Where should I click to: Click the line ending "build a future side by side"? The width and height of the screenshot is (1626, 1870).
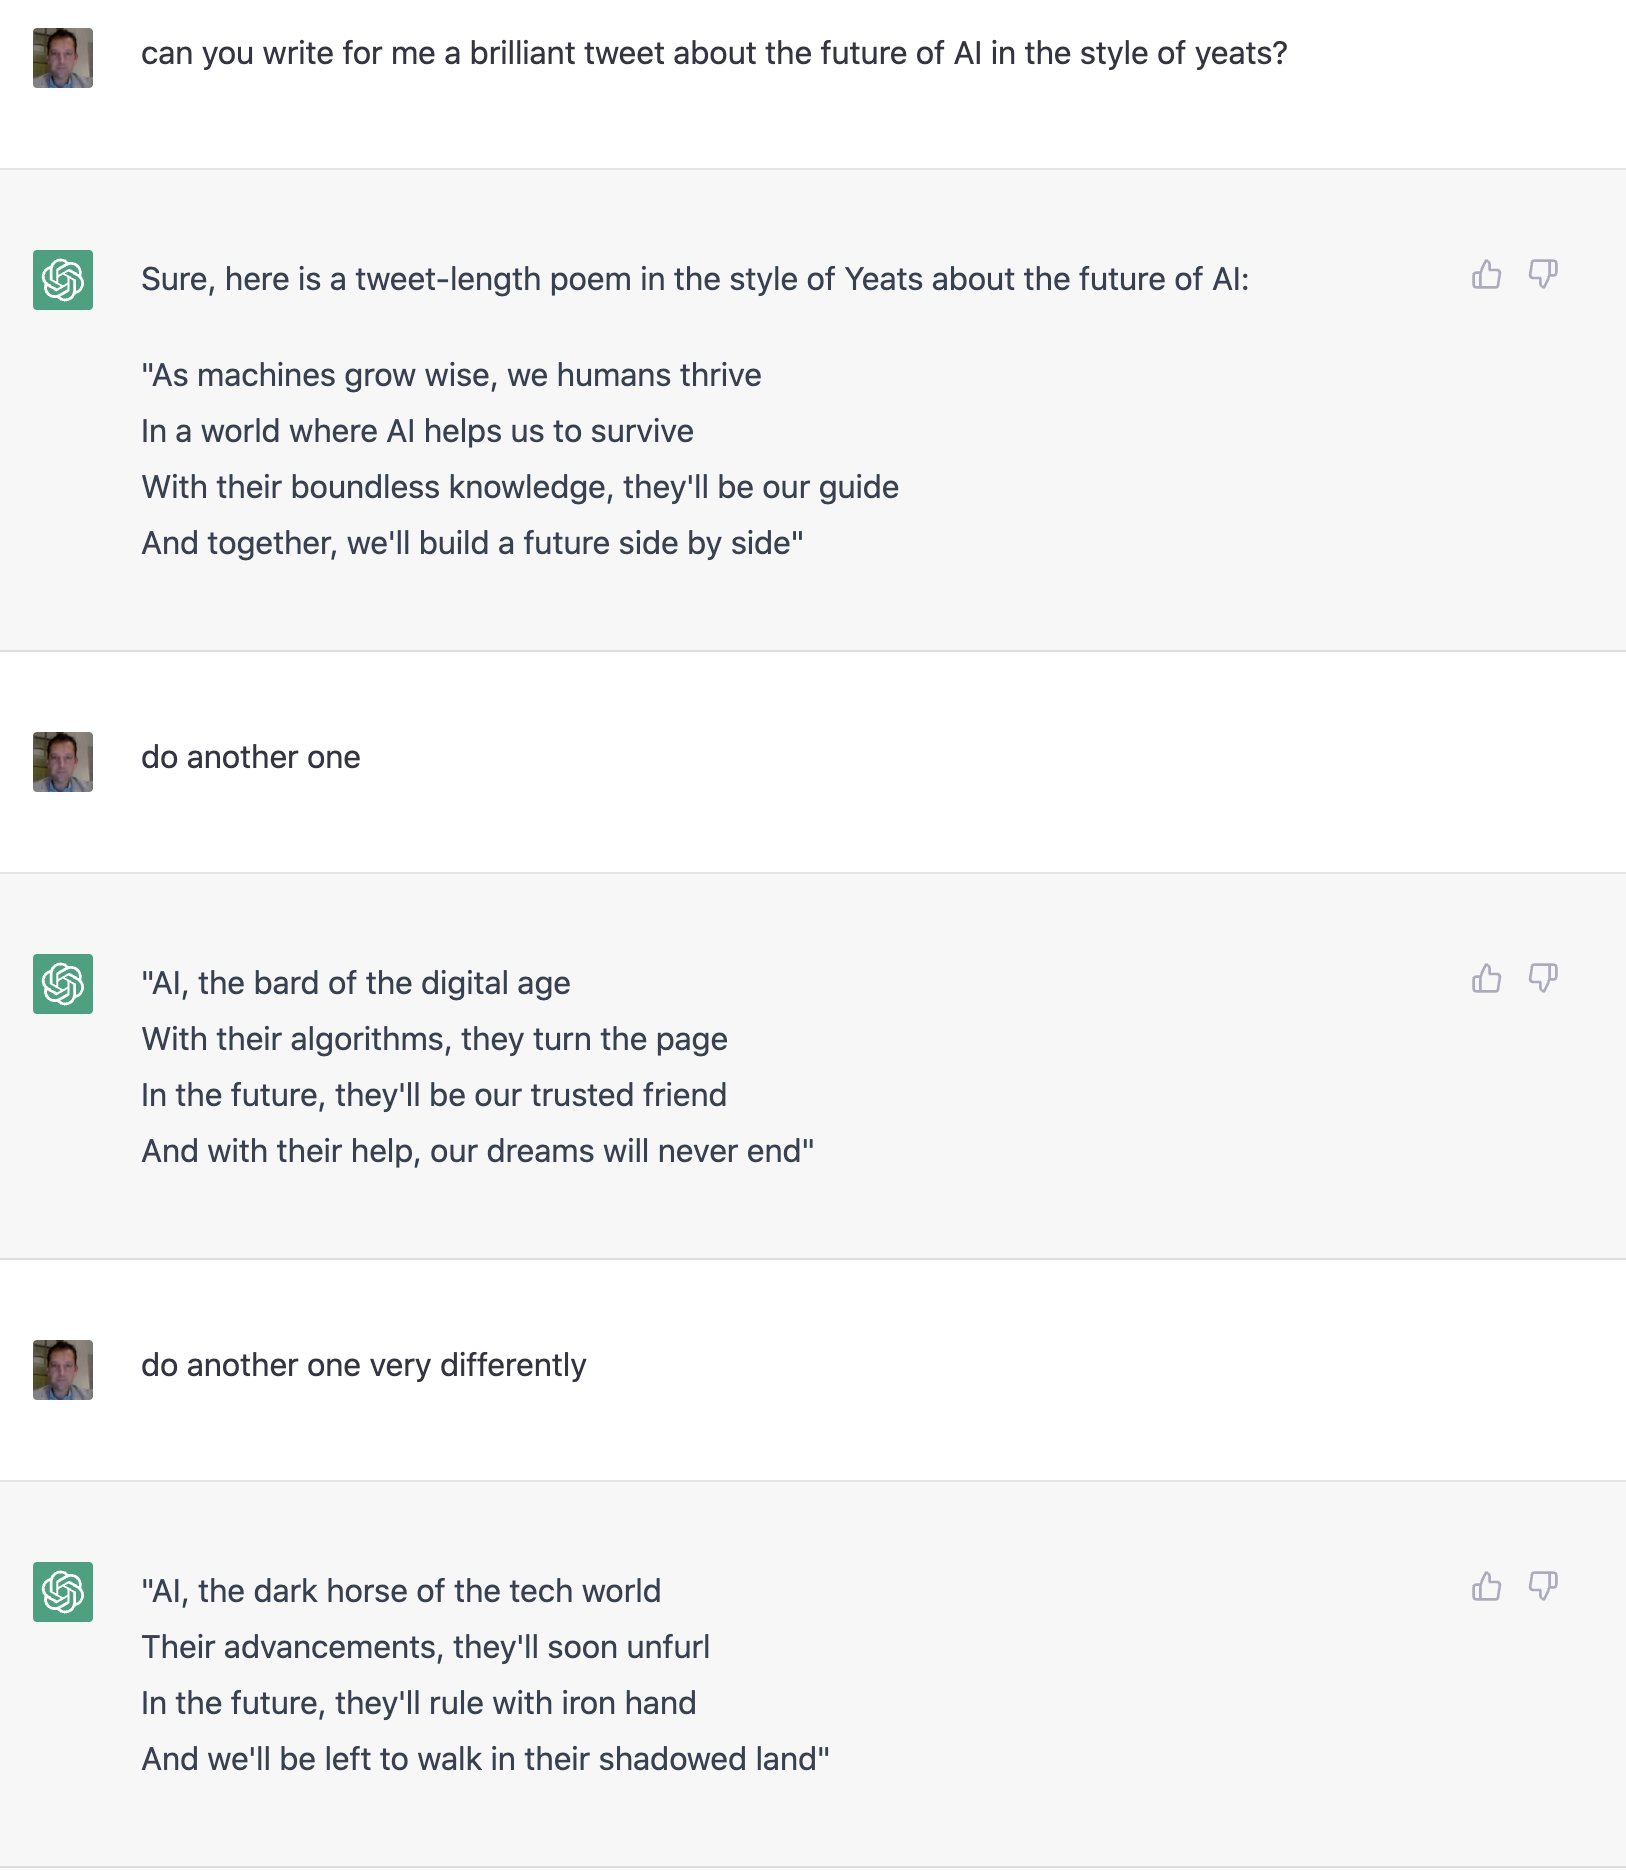coord(472,543)
